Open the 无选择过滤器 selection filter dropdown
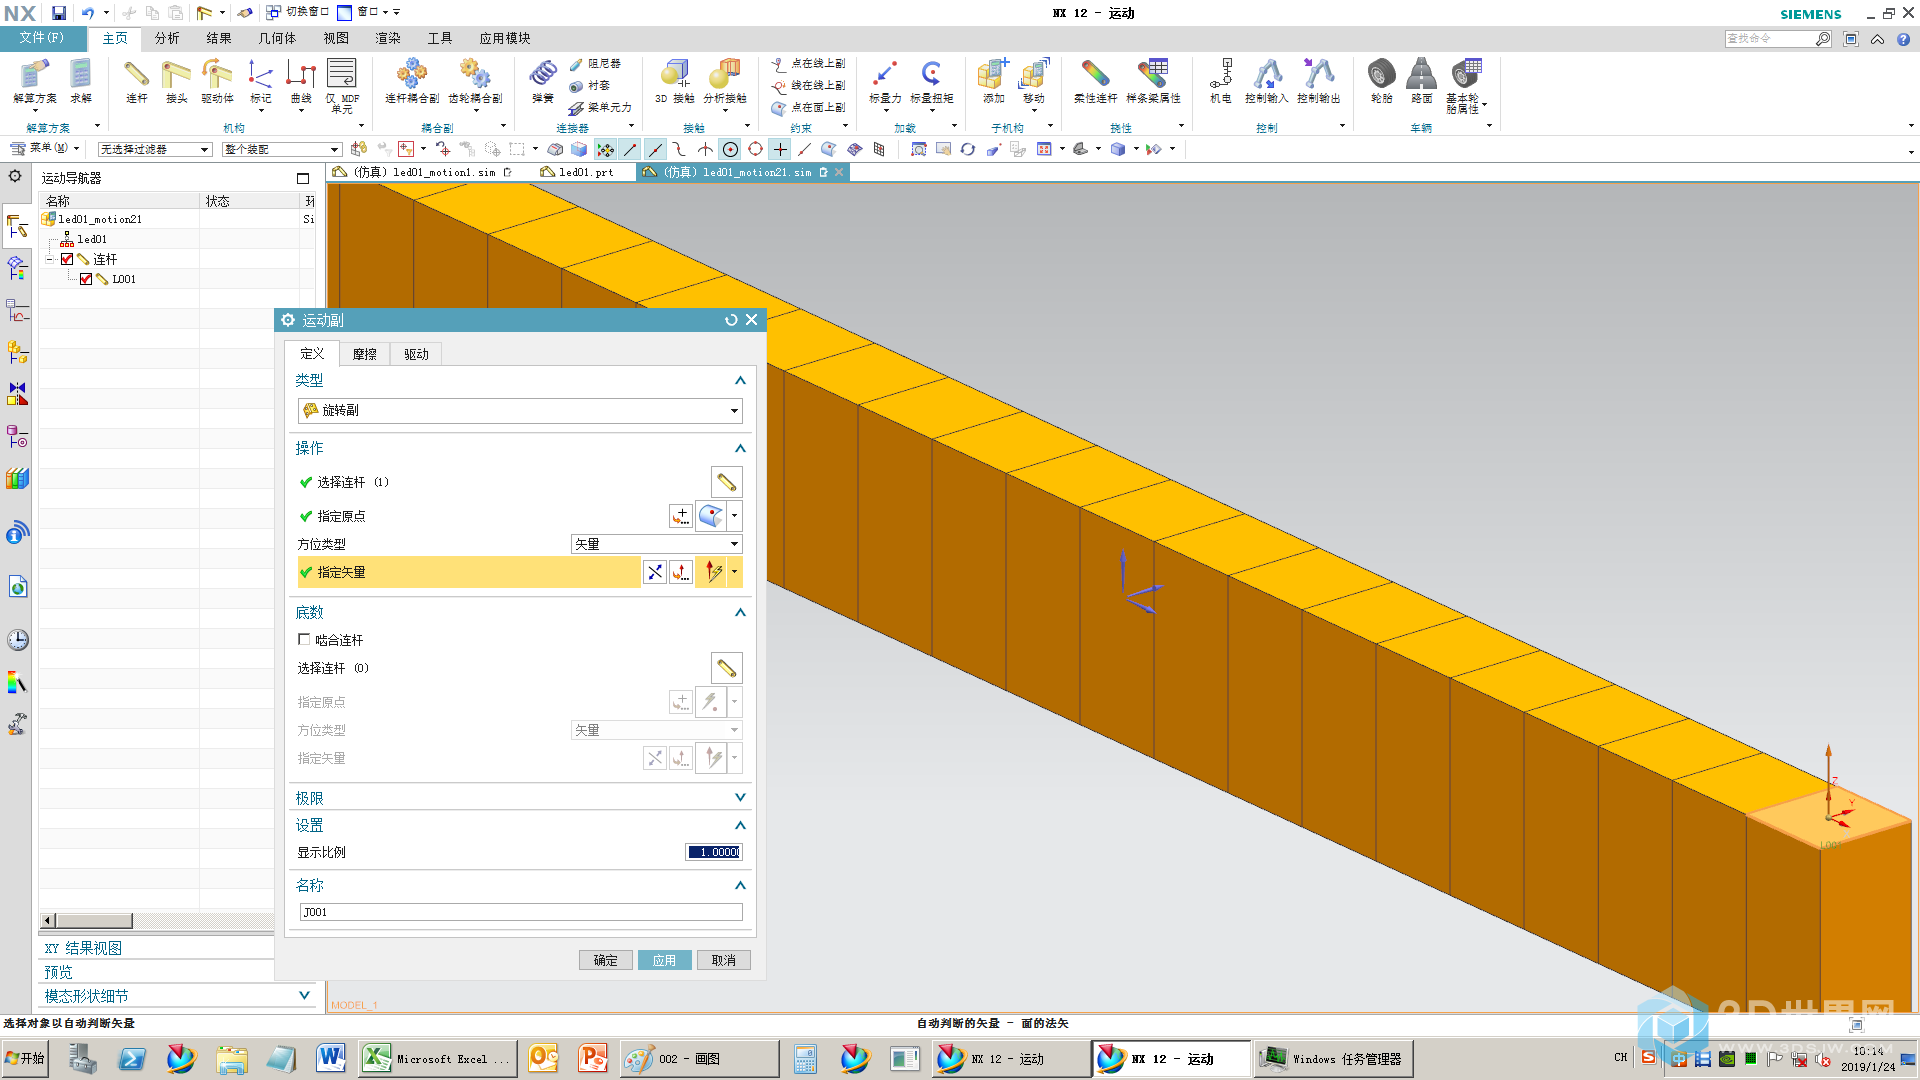The image size is (1920, 1080). pyautogui.click(x=155, y=149)
